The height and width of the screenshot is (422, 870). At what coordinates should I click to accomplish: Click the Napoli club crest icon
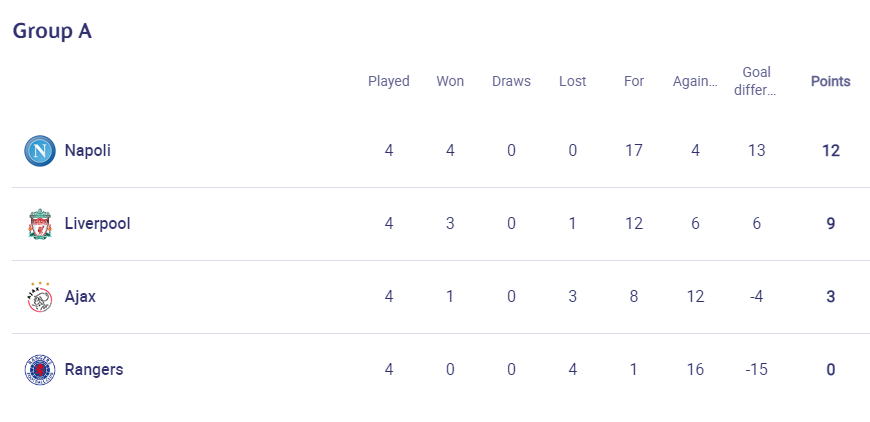click(40, 151)
